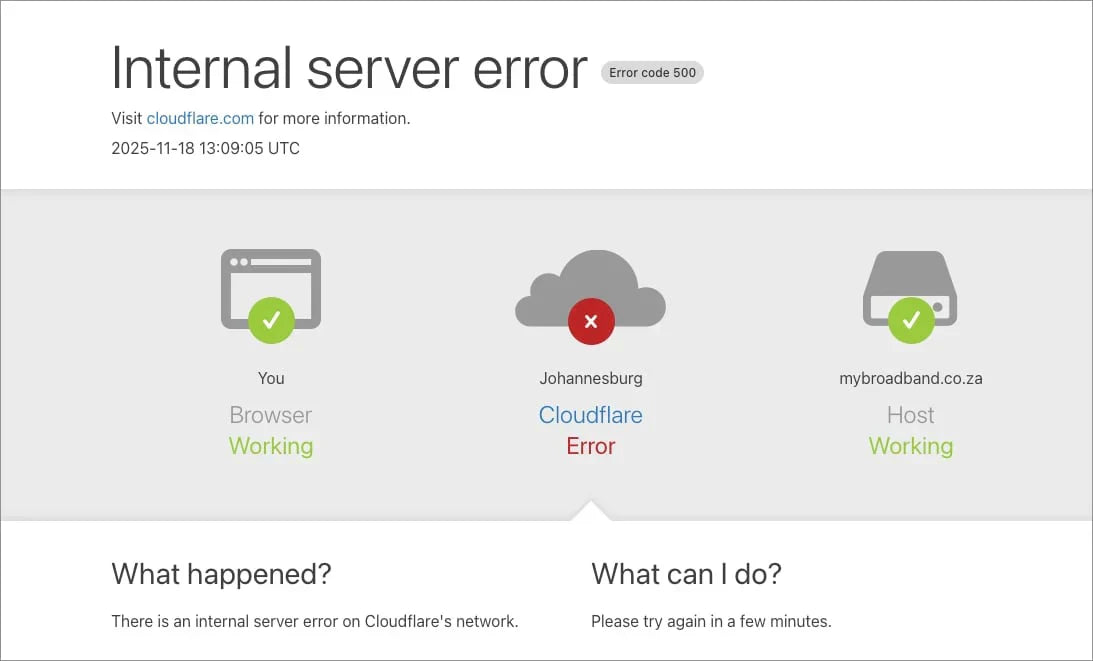Click the 'Error code 500' badge
This screenshot has height=661, width=1093.
651,72
